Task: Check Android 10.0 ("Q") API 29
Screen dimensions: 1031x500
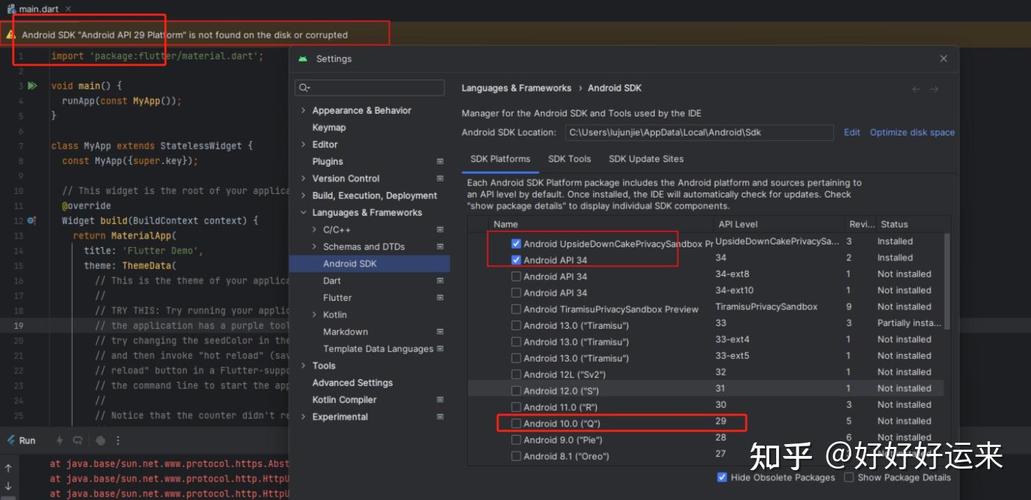Action: coord(516,424)
